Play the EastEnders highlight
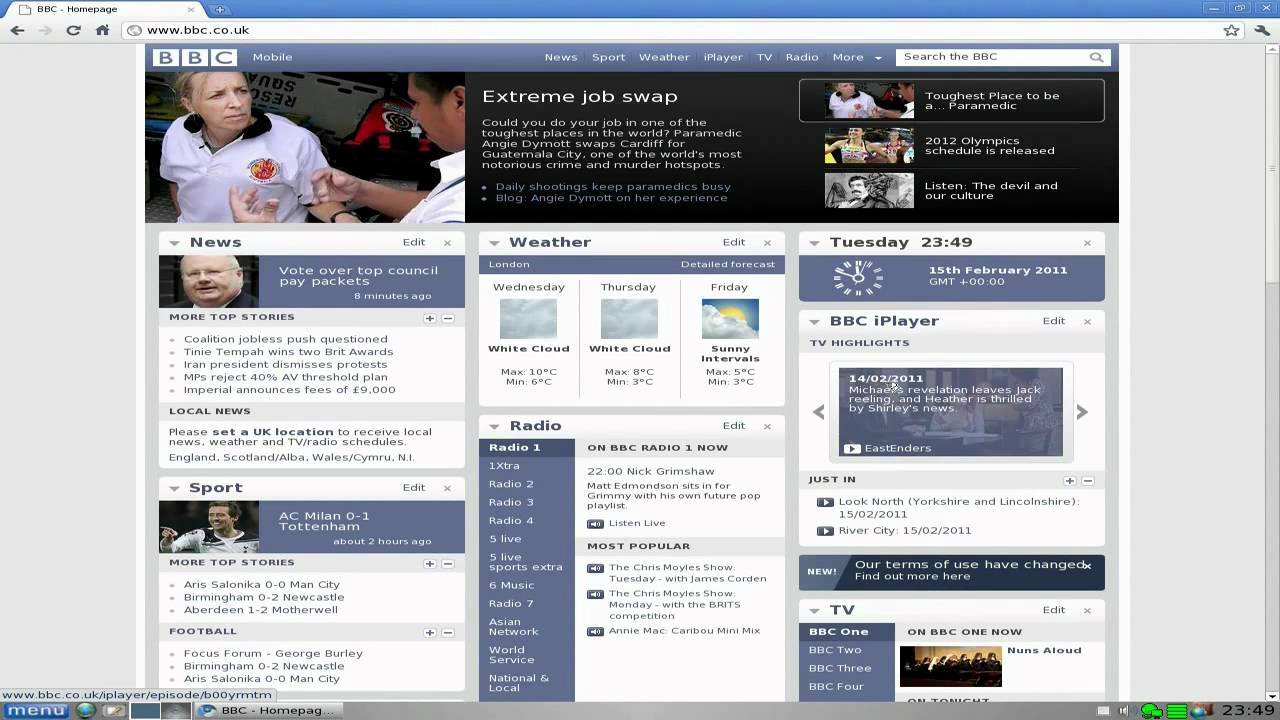 (852, 448)
